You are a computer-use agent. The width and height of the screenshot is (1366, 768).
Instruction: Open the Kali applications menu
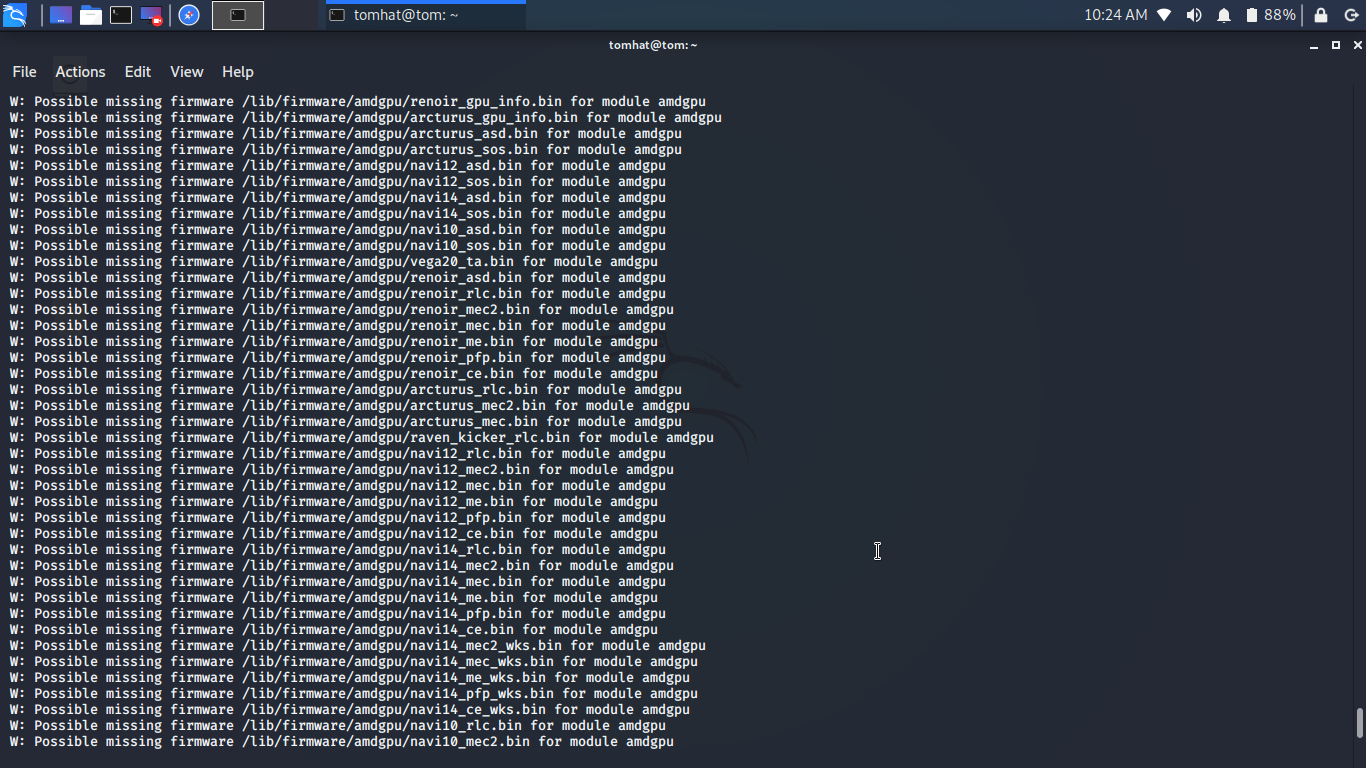pos(15,15)
